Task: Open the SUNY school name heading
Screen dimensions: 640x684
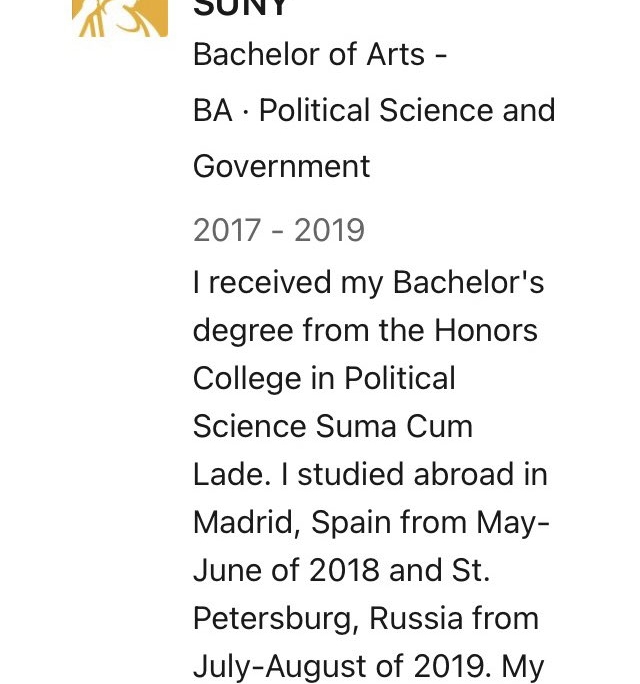Action: (x=240, y=7)
